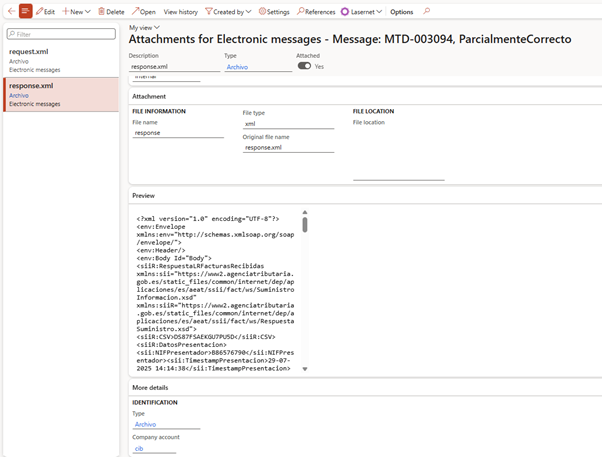Click the Edit pencil button
This screenshot has height=457, width=602.
click(x=46, y=12)
